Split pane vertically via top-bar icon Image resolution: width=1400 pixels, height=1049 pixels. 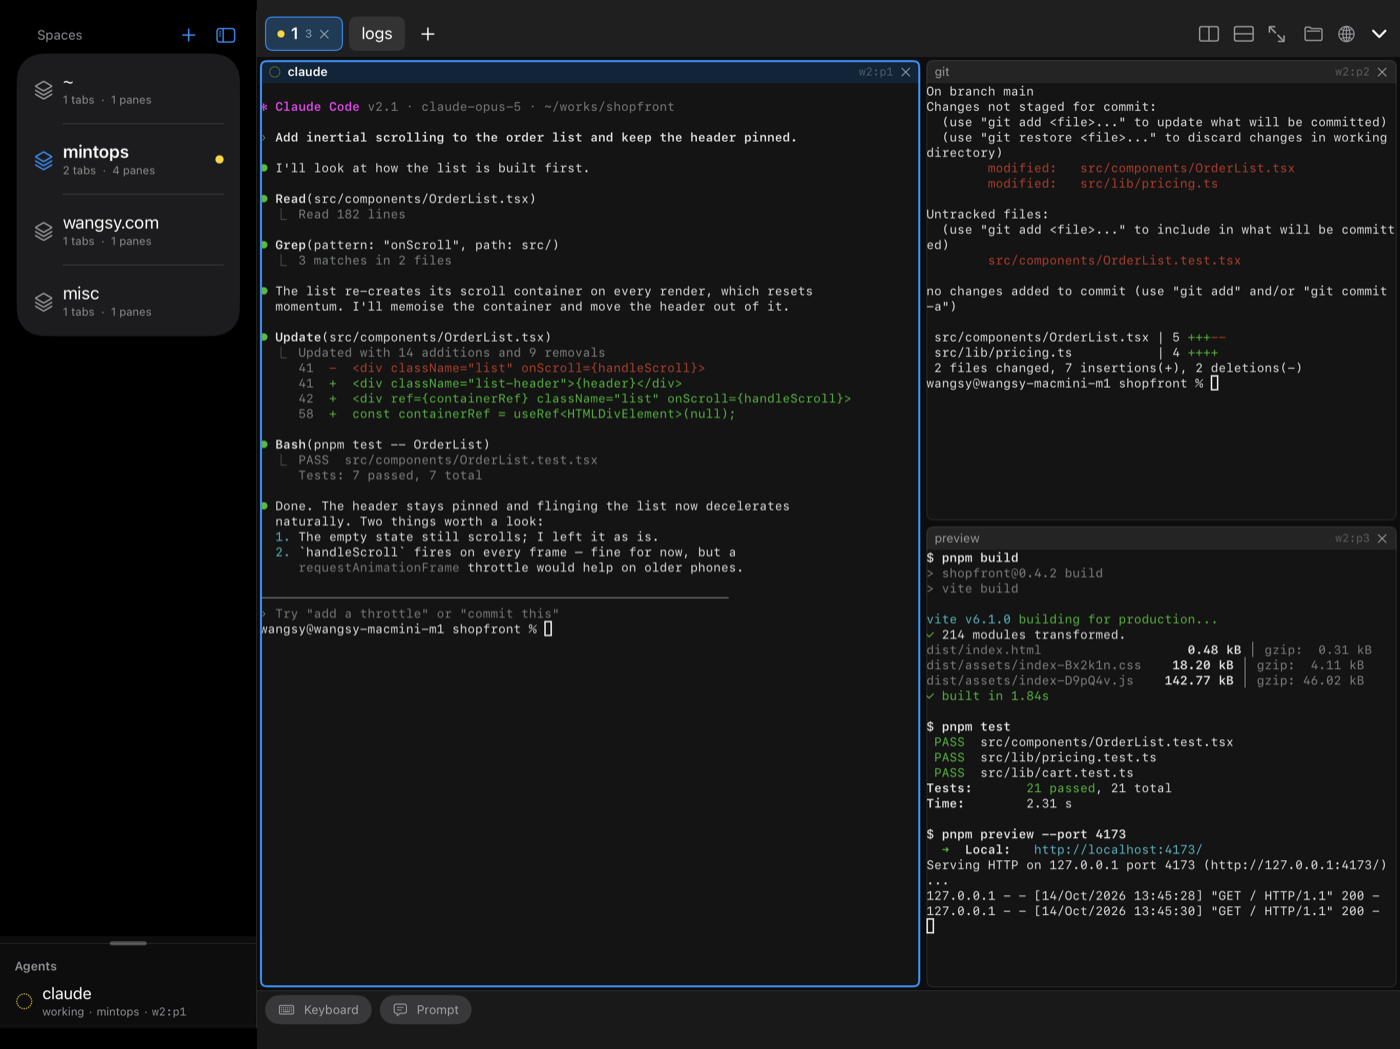[x=1209, y=34]
